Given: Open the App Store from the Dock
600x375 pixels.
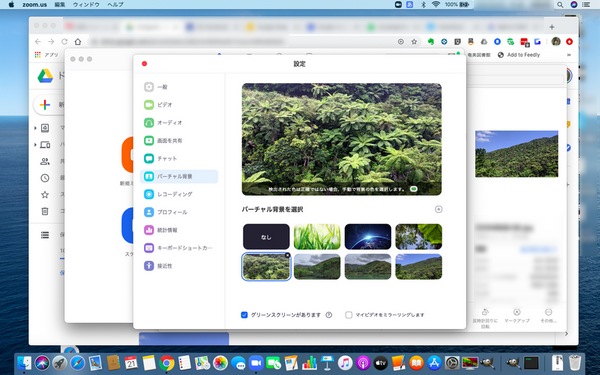Looking at the screenshot, I should point(434,363).
